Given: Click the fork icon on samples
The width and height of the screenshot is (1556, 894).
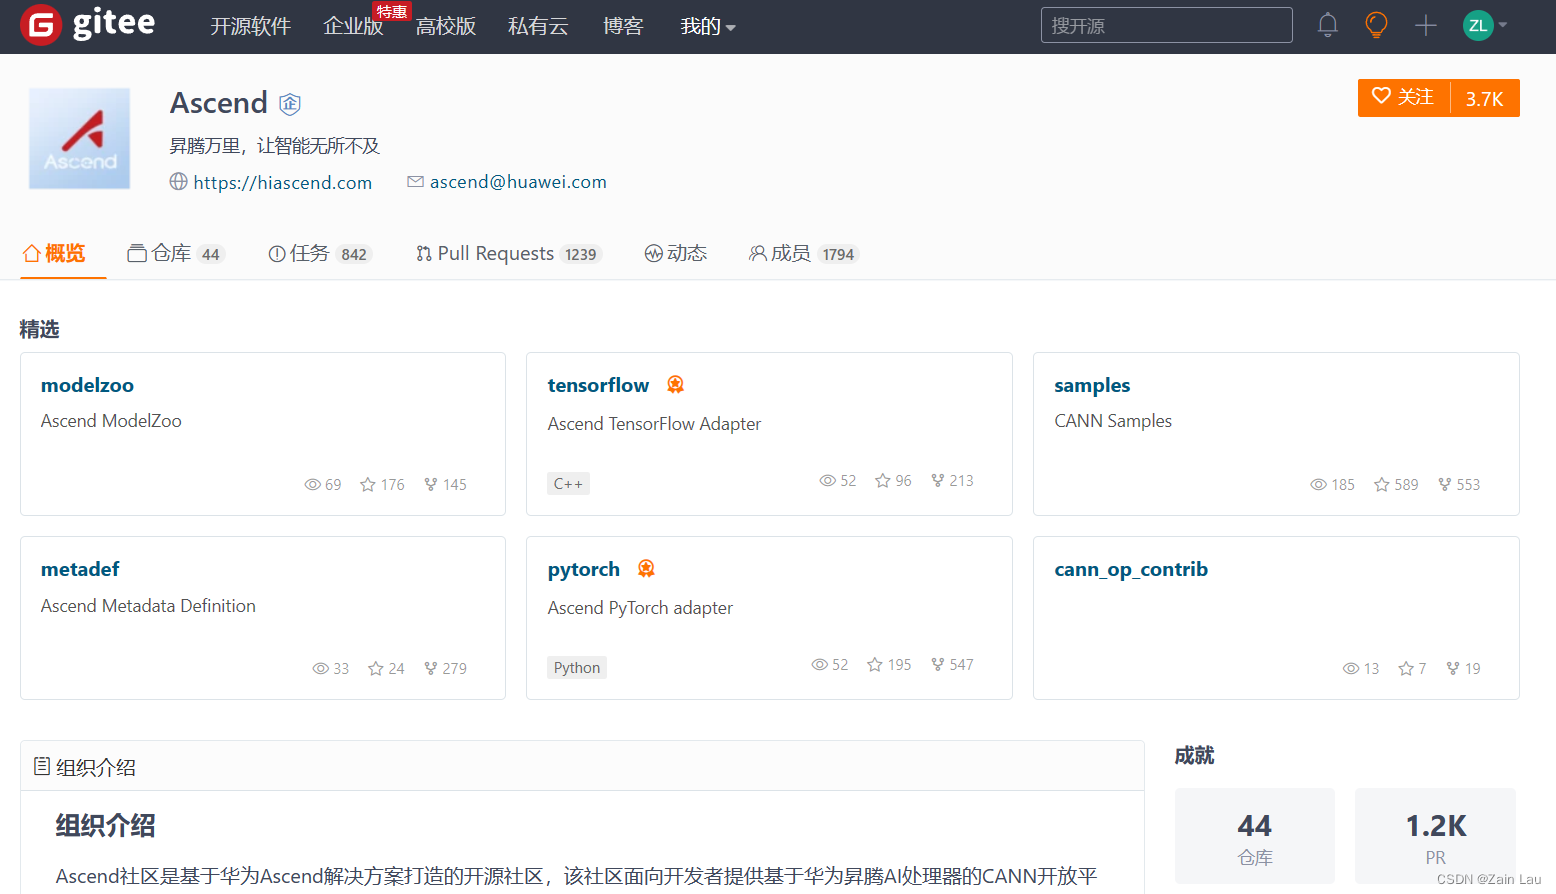Looking at the screenshot, I should coord(1445,485).
